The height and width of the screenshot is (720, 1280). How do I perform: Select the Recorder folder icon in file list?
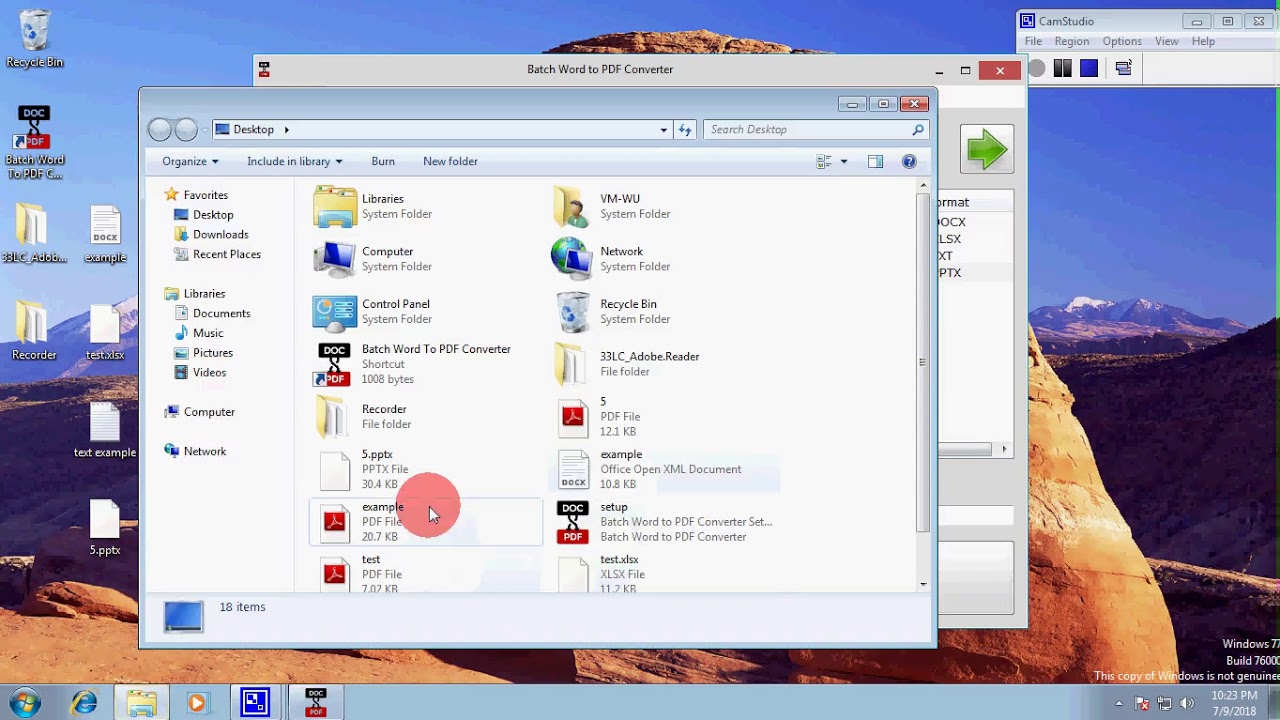334,416
